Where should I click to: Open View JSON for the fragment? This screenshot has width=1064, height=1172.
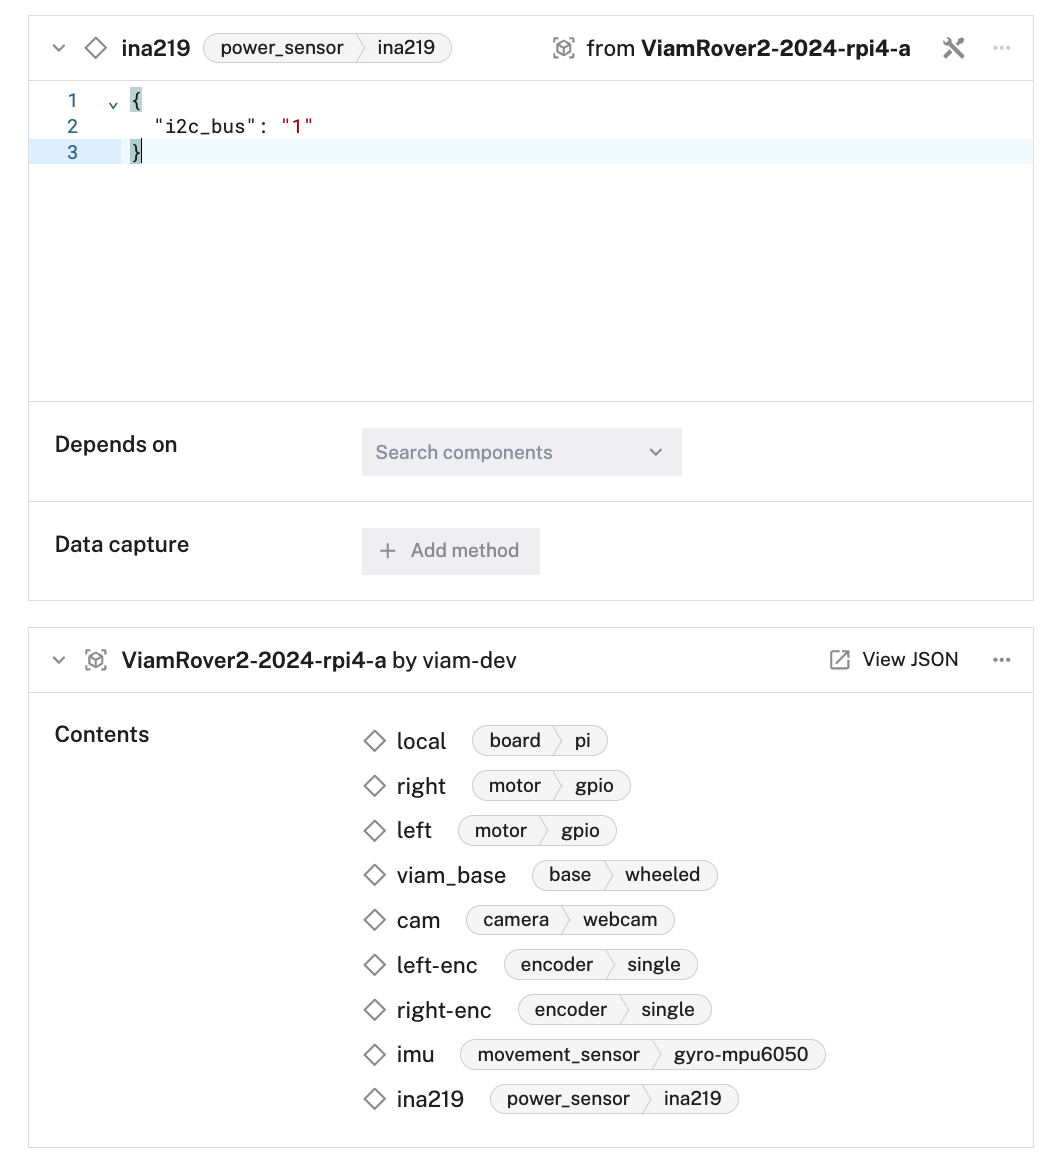tap(894, 660)
